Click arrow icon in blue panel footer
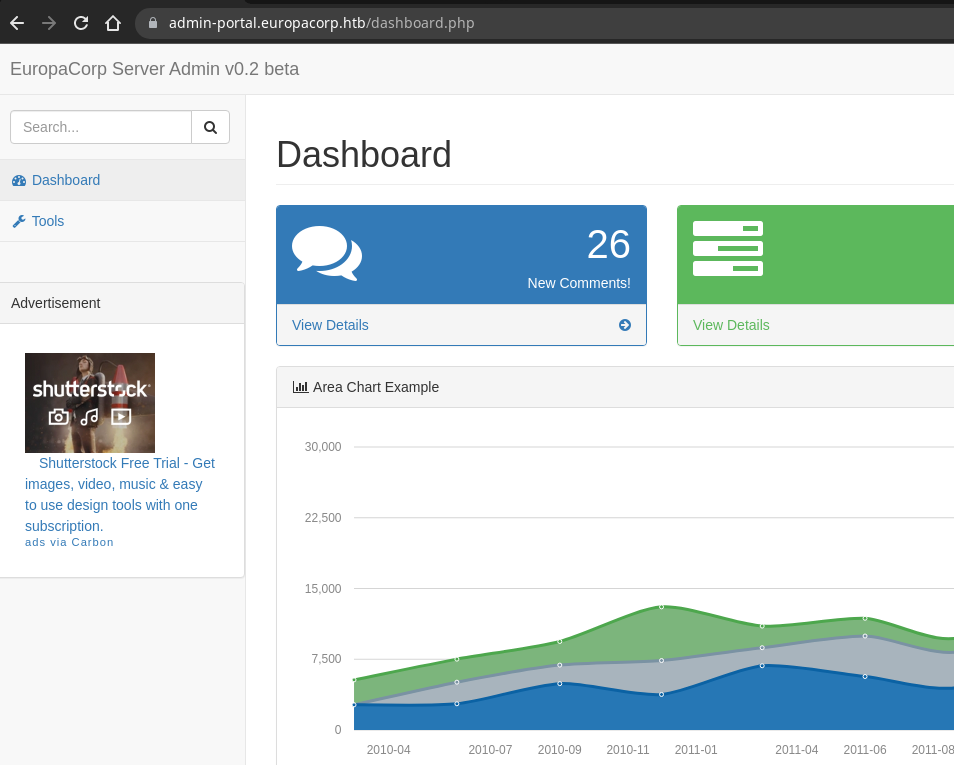This screenshot has width=954, height=765. 625,325
